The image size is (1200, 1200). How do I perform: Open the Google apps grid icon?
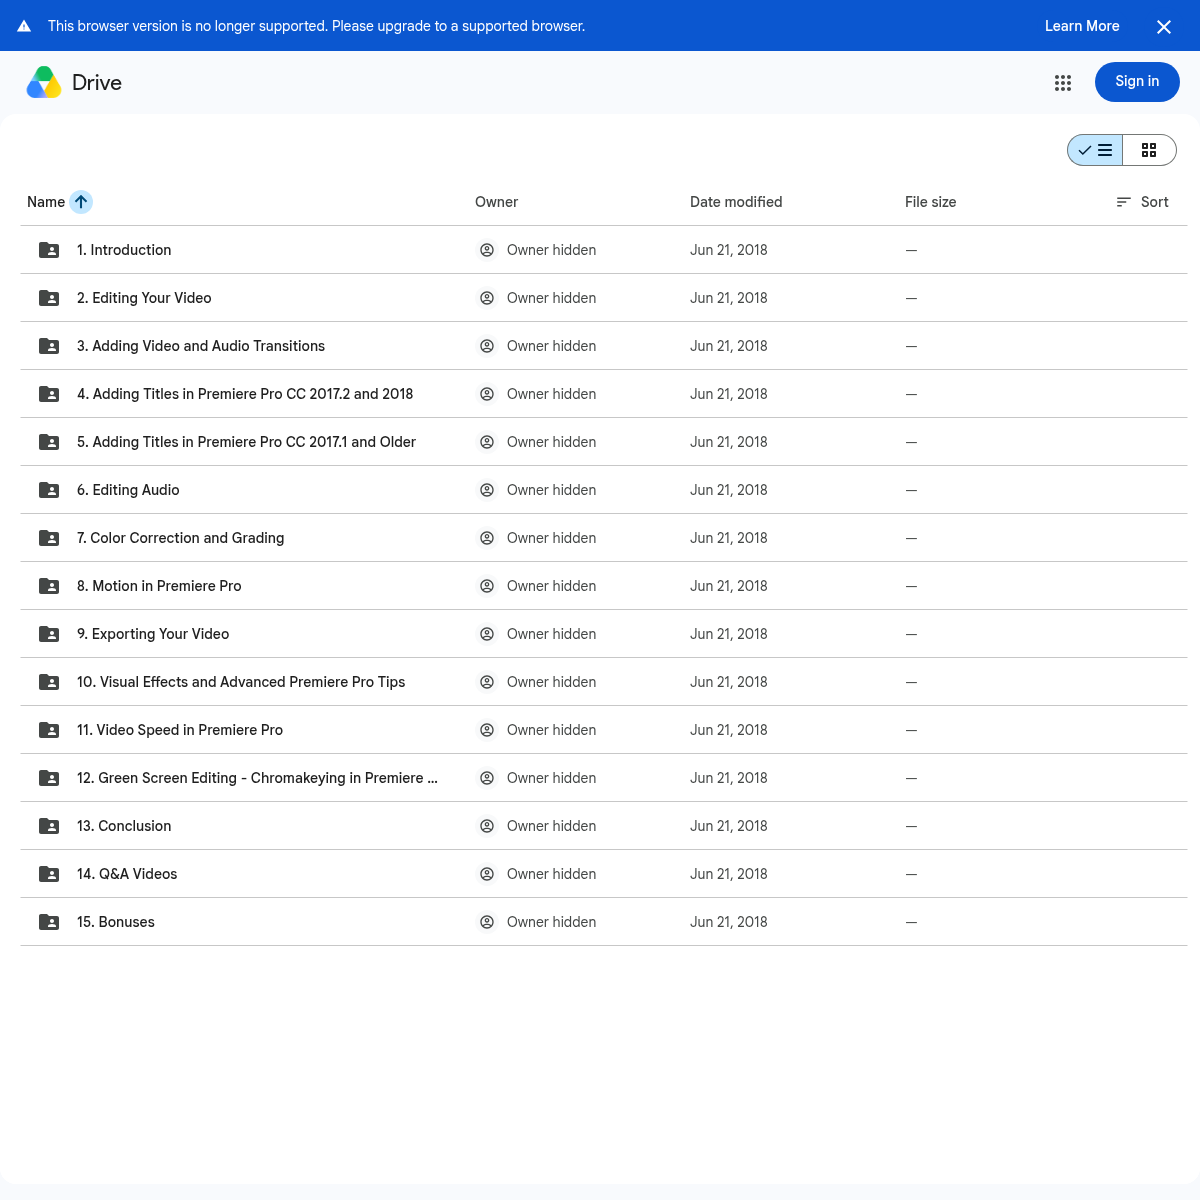pos(1063,83)
